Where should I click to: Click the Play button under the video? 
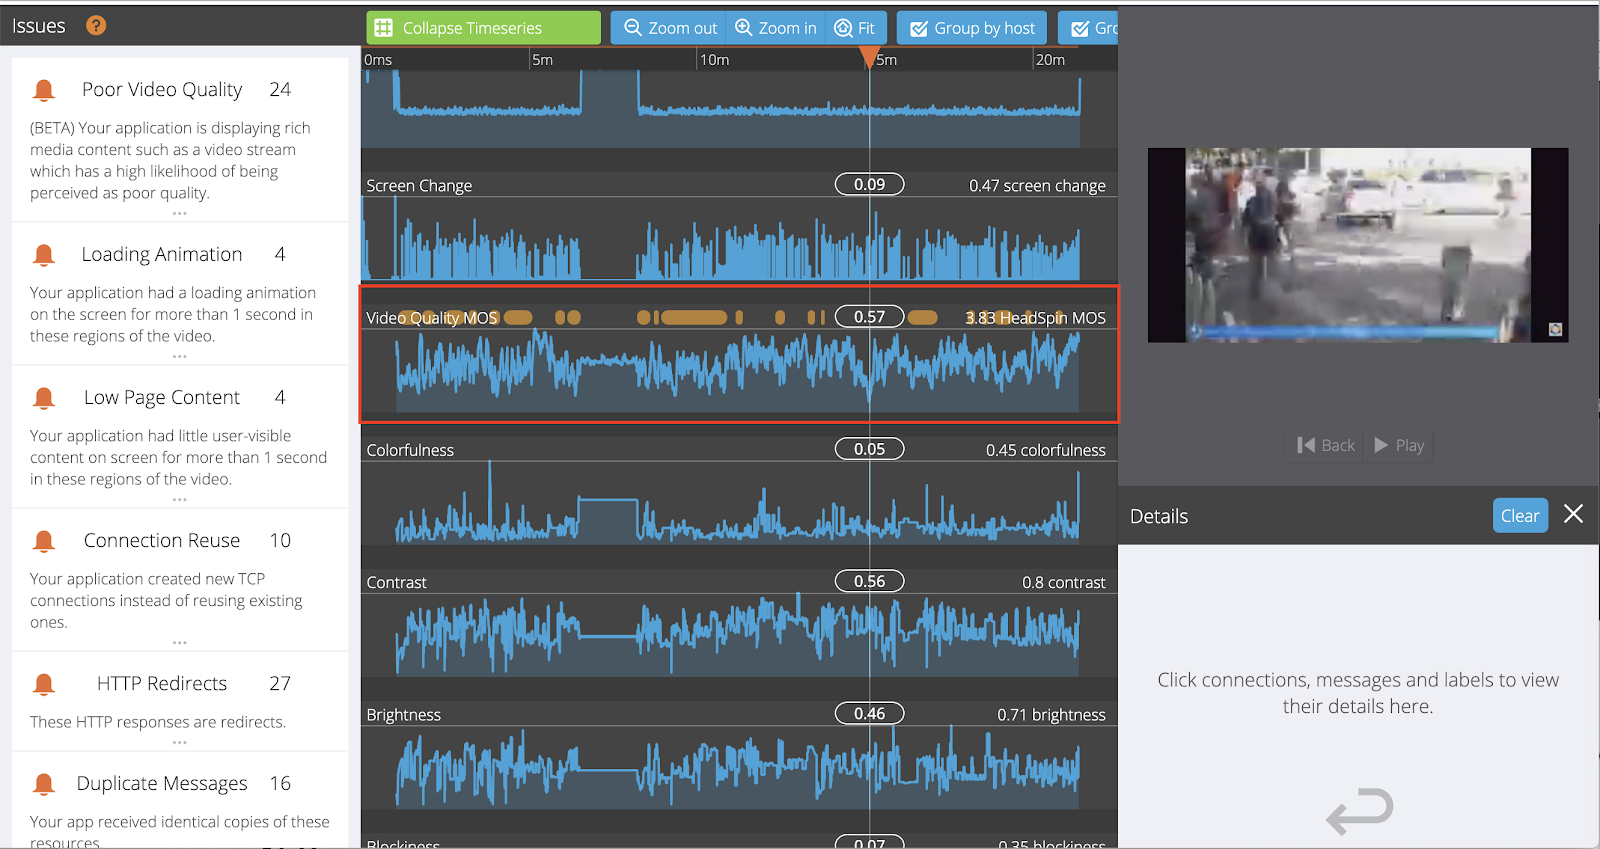point(1399,445)
